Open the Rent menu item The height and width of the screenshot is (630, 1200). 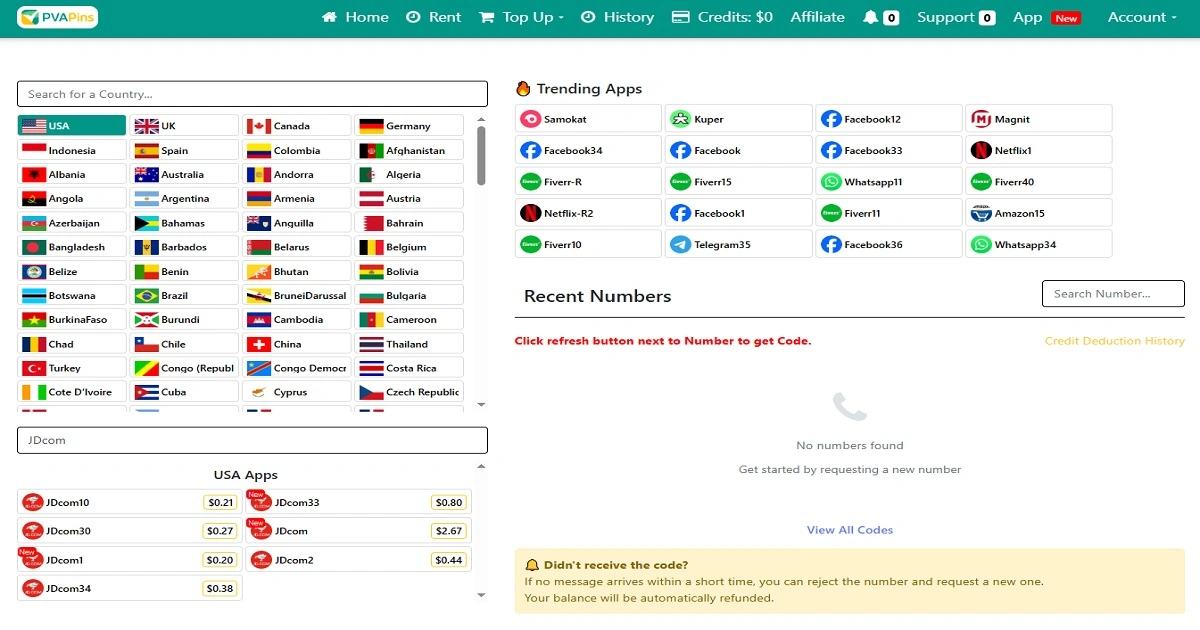434,17
